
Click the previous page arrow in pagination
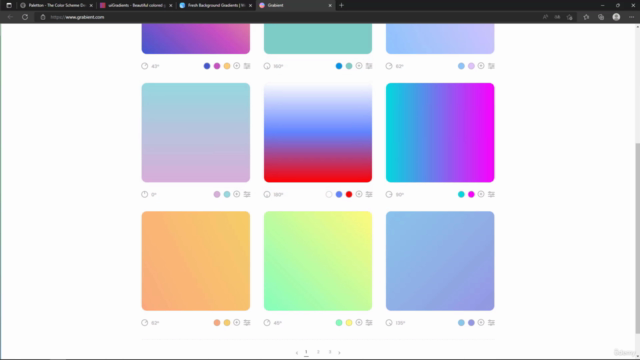297,353
